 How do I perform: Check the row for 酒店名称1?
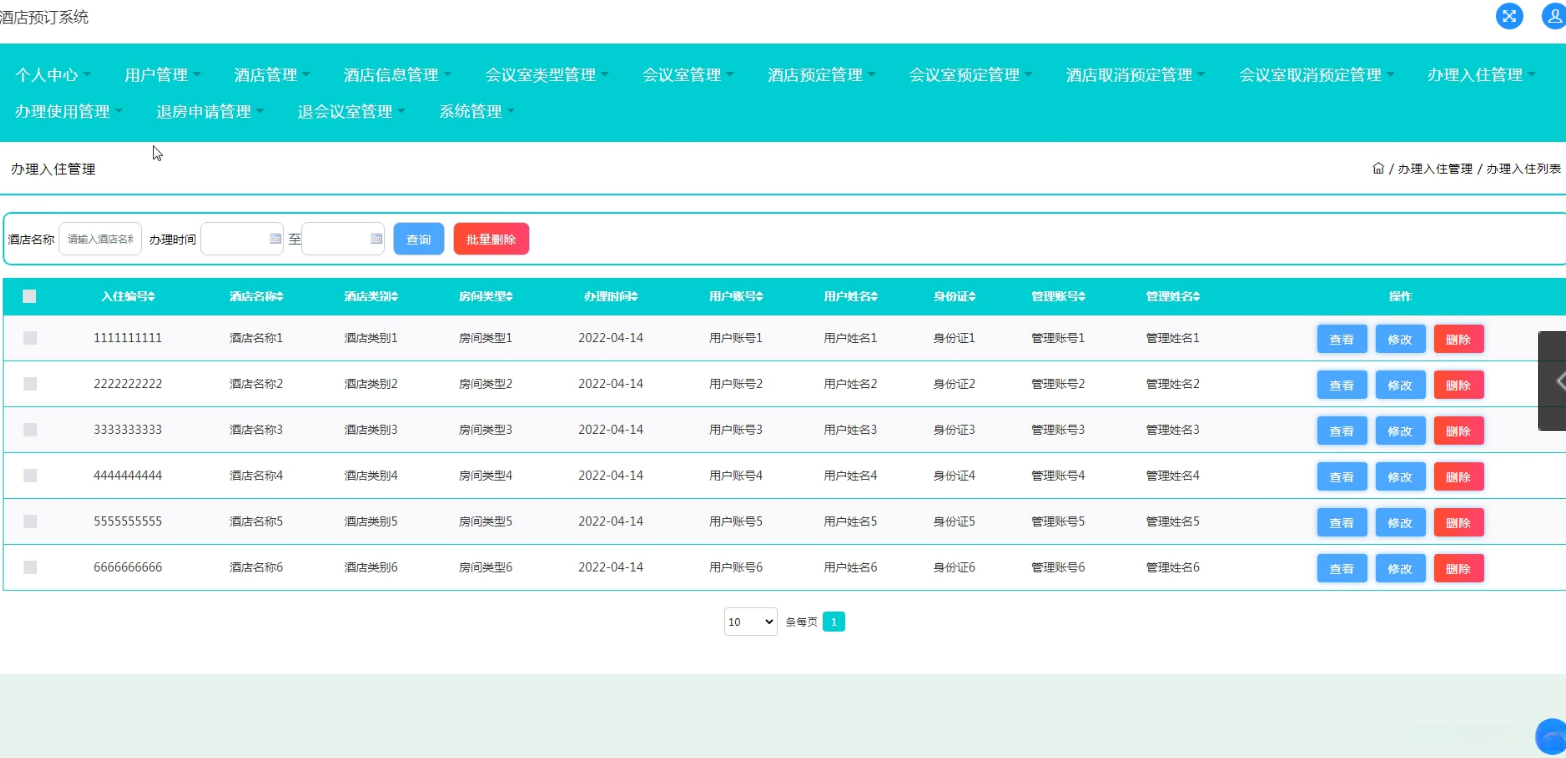tap(30, 338)
